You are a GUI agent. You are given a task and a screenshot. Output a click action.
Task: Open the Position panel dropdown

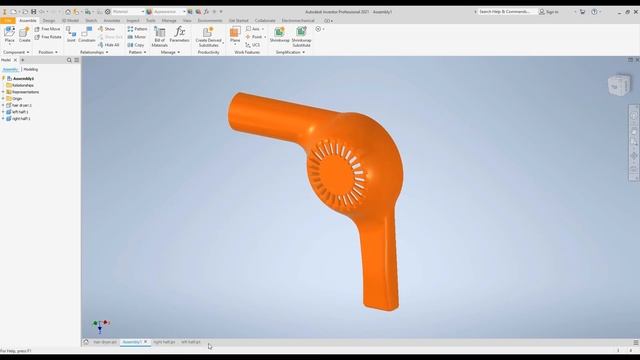(48, 52)
